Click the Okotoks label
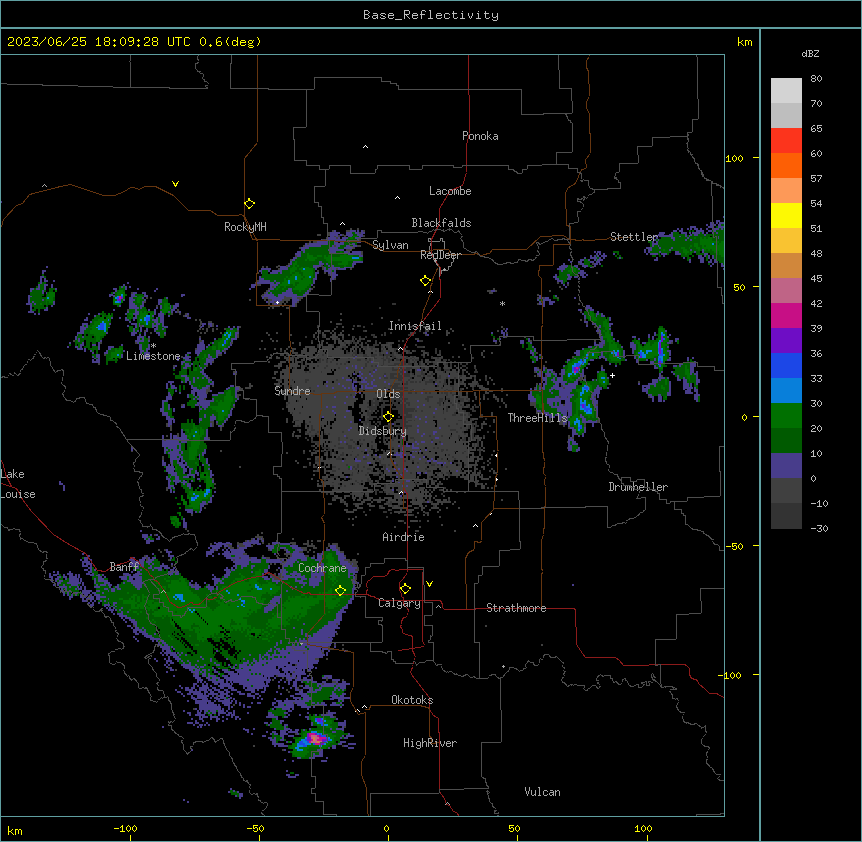Screen dimensions: 862x842 (412, 700)
